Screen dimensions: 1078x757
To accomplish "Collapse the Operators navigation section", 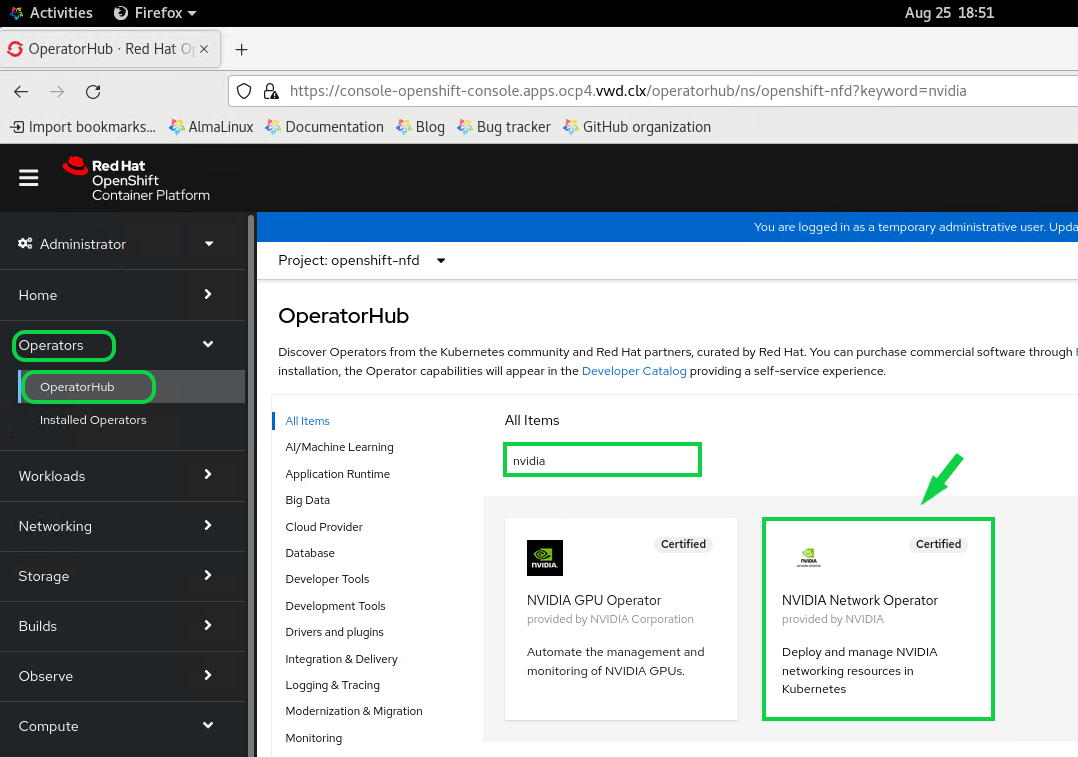I will coord(122,345).
